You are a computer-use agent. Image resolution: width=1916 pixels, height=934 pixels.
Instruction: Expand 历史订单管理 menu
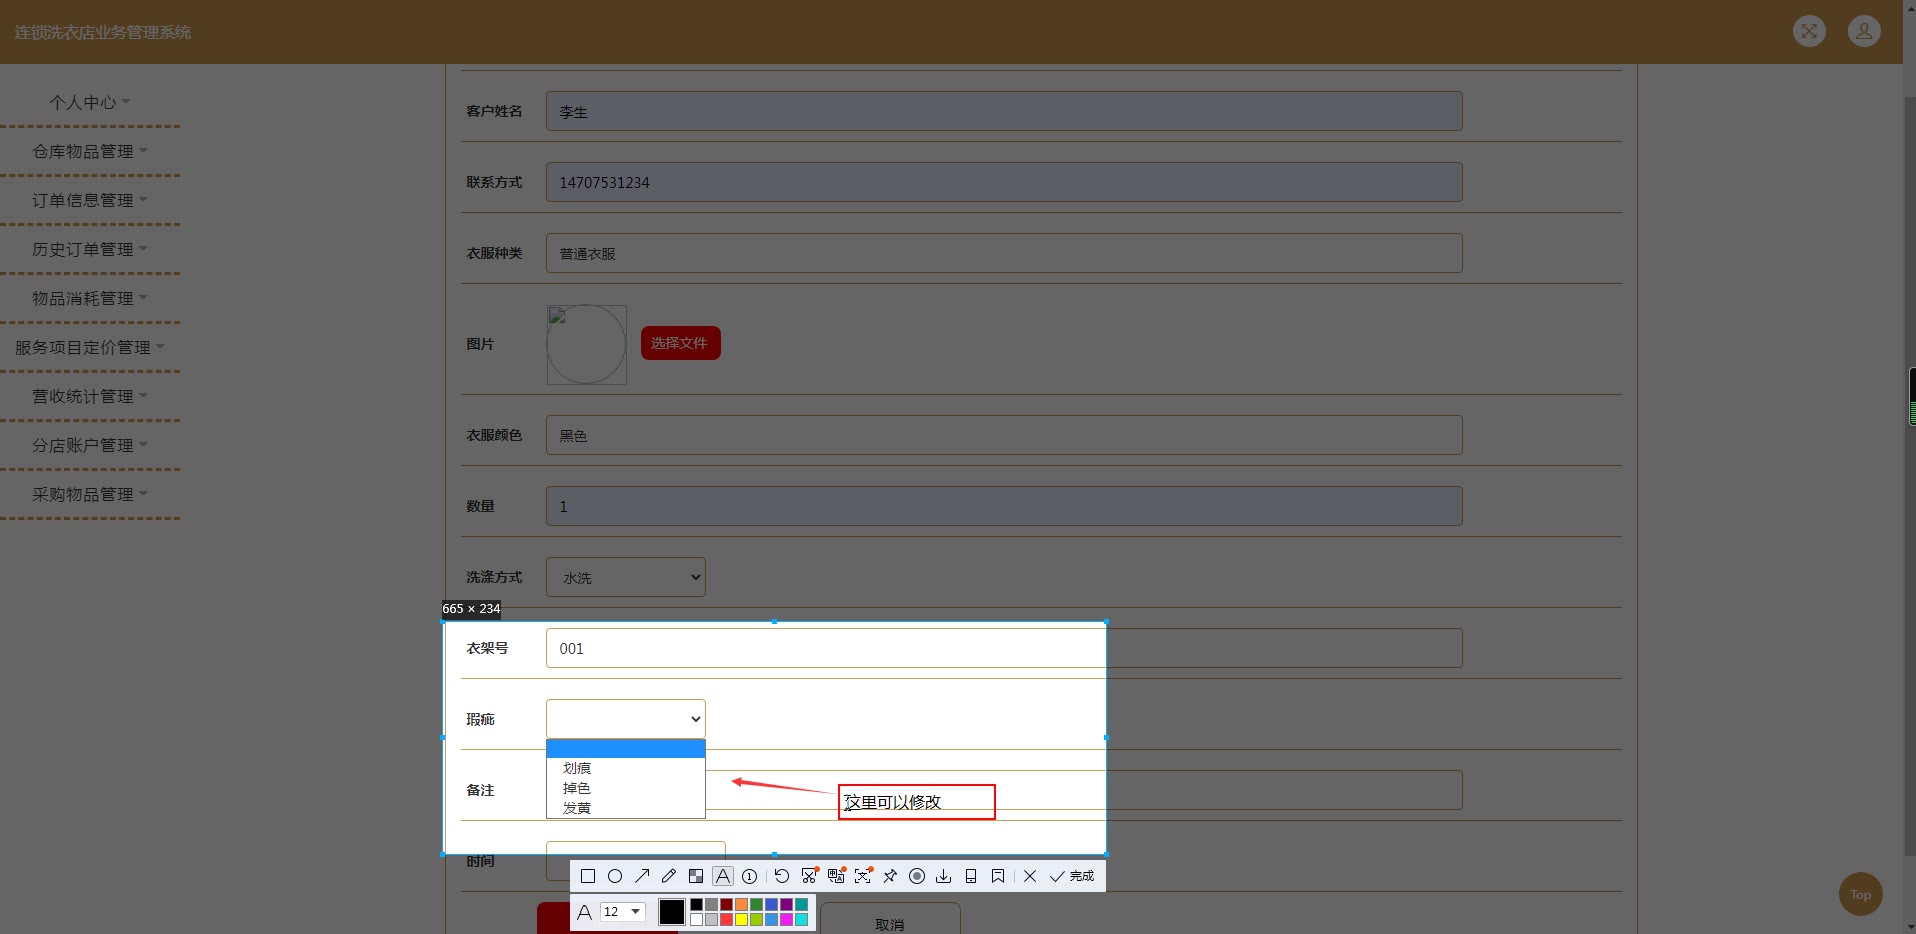[90, 249]
